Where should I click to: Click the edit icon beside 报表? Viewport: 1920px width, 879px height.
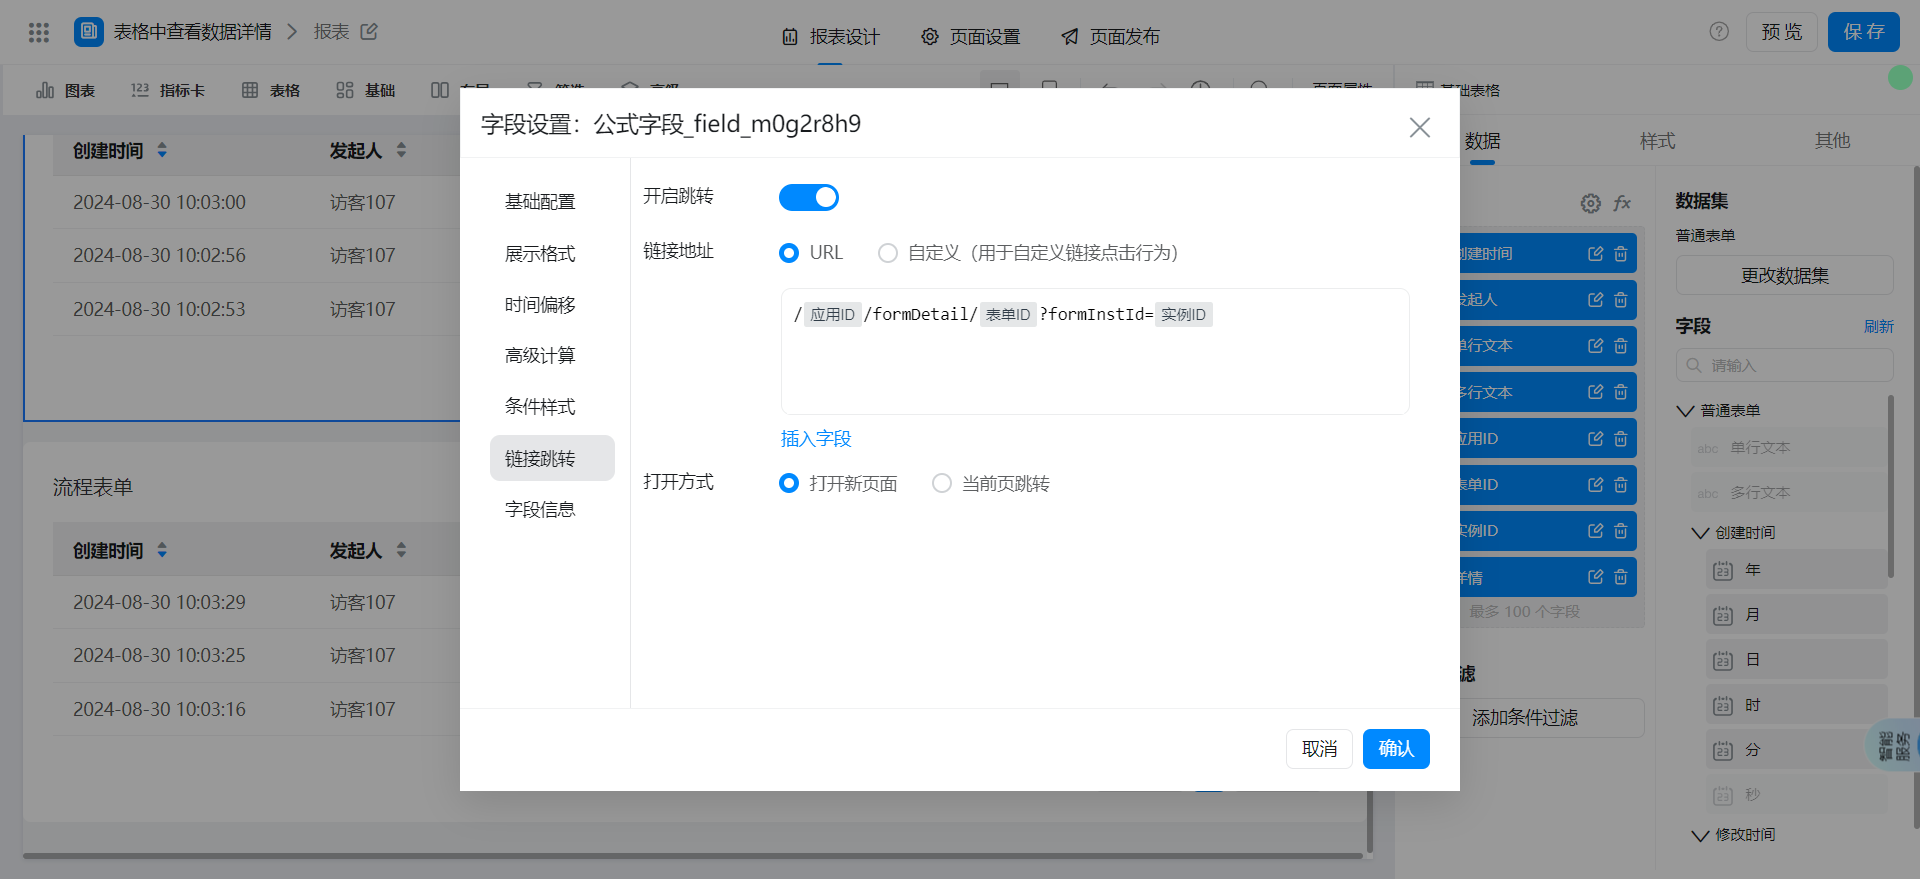coord(369,32)
